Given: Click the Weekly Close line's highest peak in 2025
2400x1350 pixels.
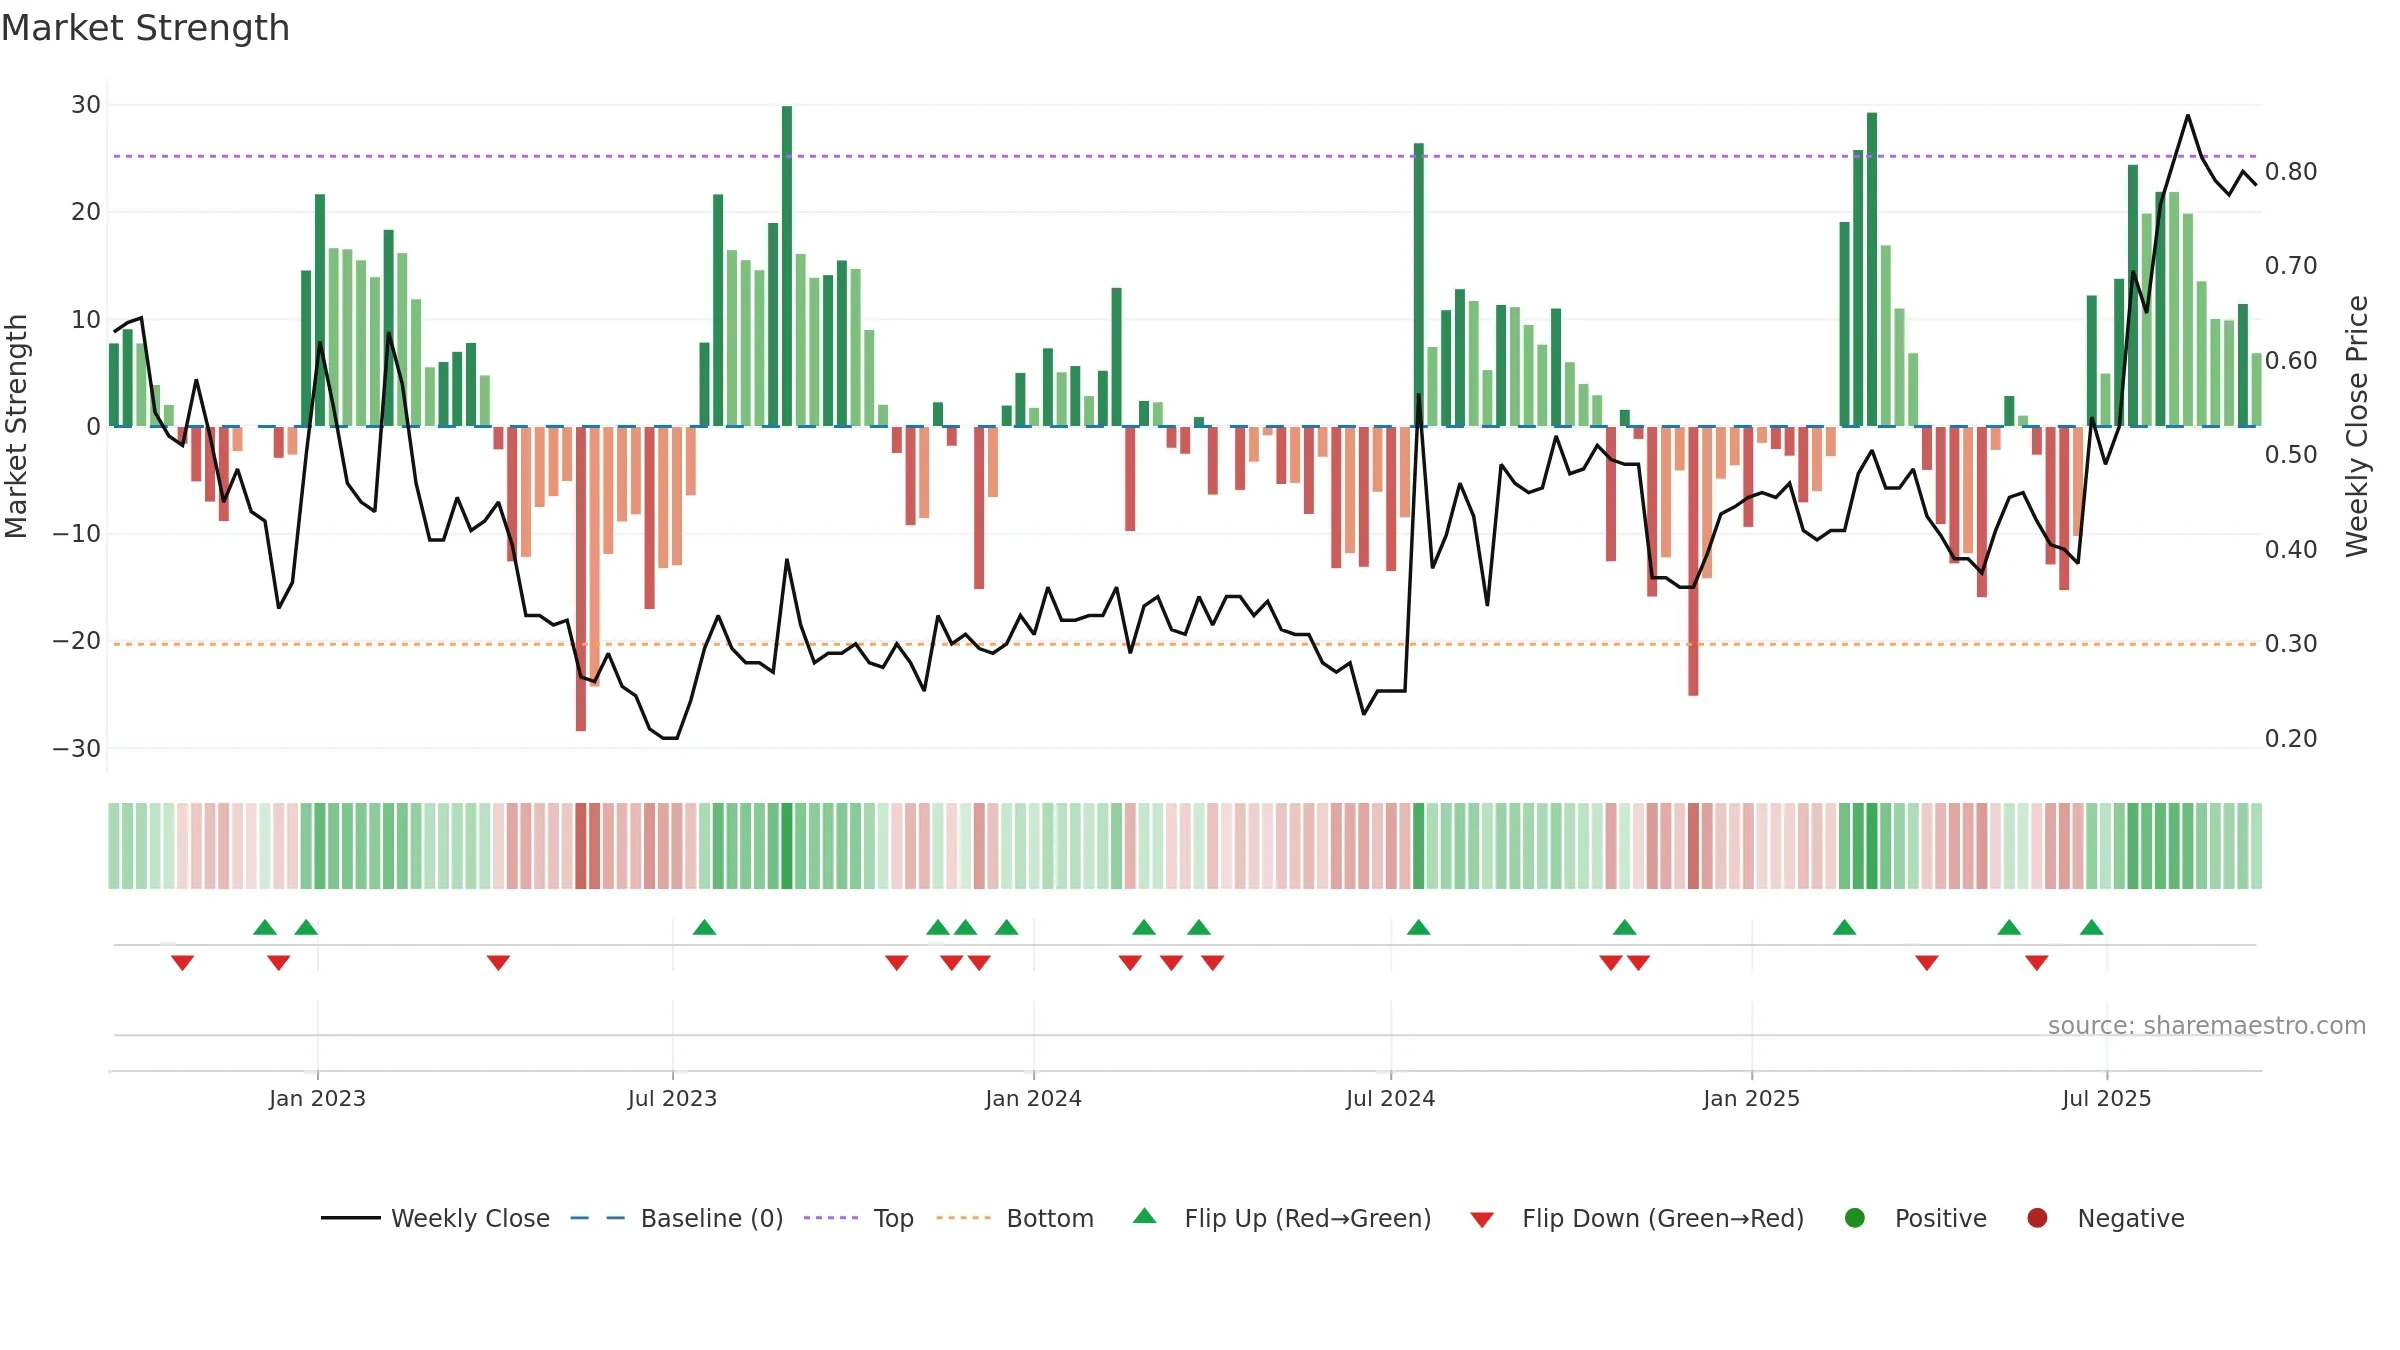Looking at the screenshot, I should coord(2188,116).
